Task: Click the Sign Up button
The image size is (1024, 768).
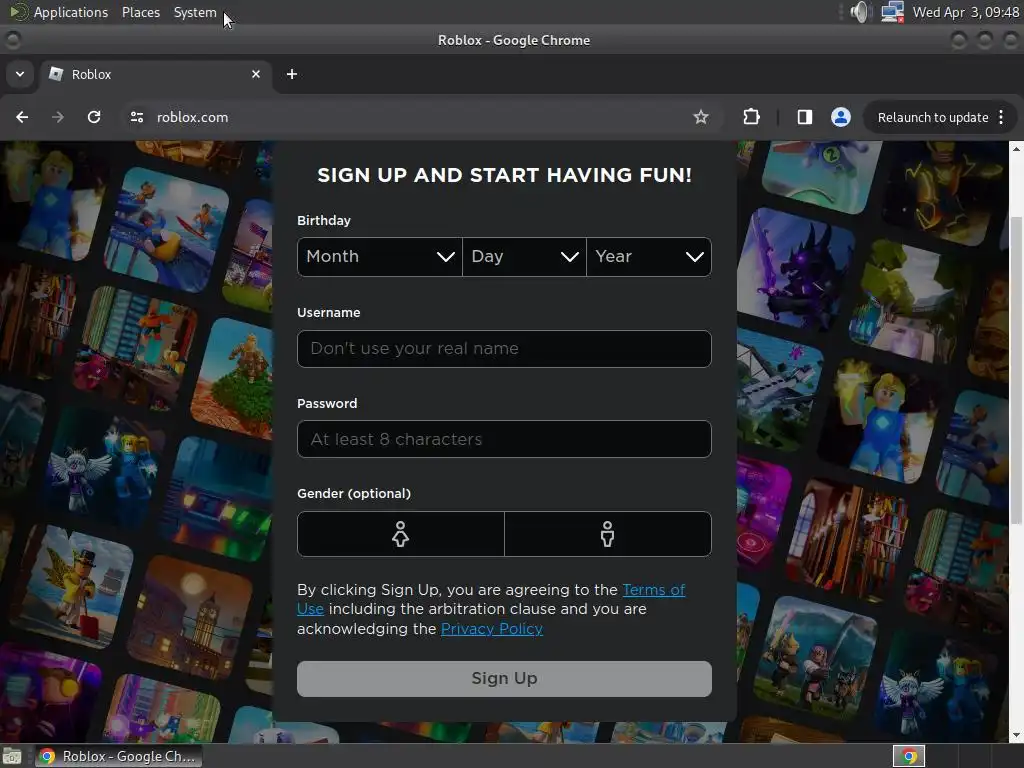Action: tap(504, 679)
